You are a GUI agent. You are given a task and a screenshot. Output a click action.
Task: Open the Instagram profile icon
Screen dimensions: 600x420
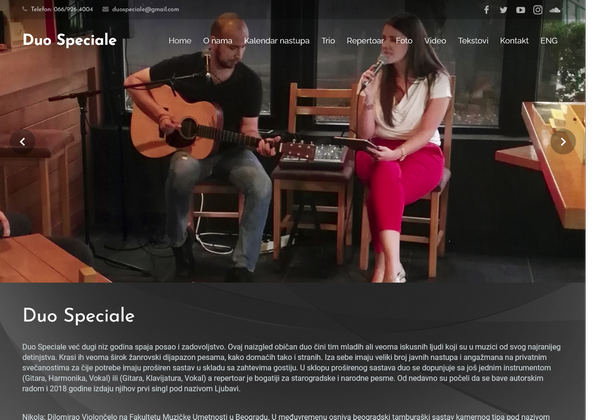538,10
